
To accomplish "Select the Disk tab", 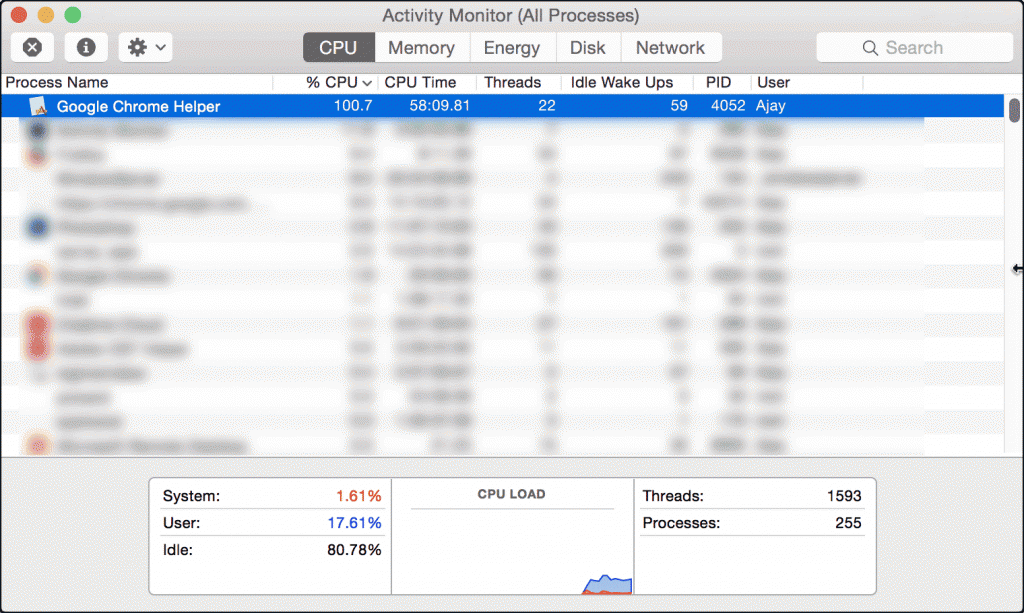I will click(x=587, y=48).
